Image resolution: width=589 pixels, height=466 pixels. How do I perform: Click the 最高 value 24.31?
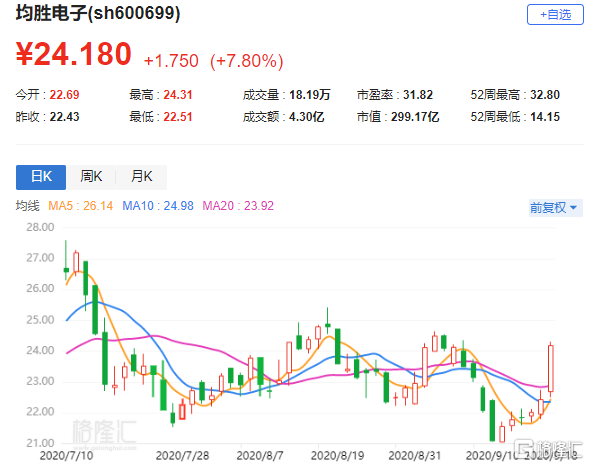(x=178, y=95)
